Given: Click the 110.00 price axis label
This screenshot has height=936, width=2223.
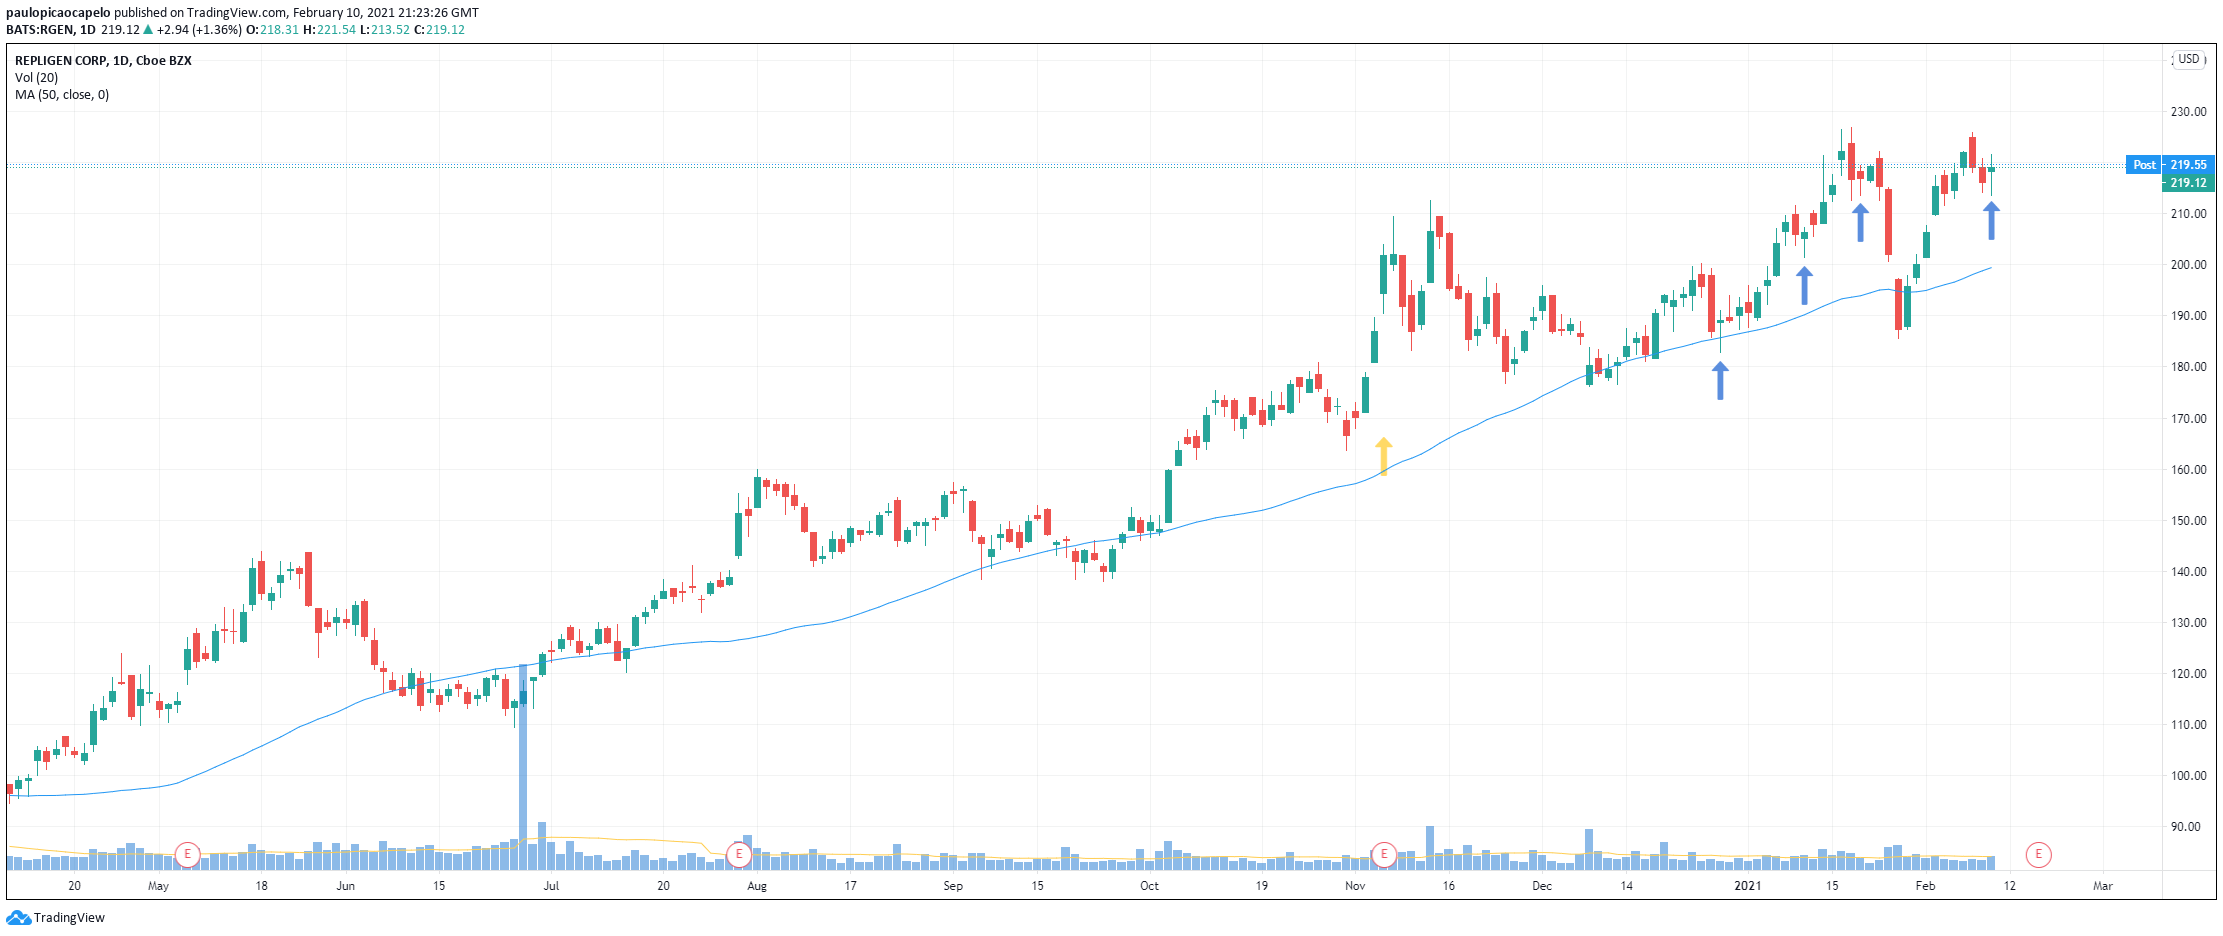Looking at the screenshot, I should tap(2188, 725).
